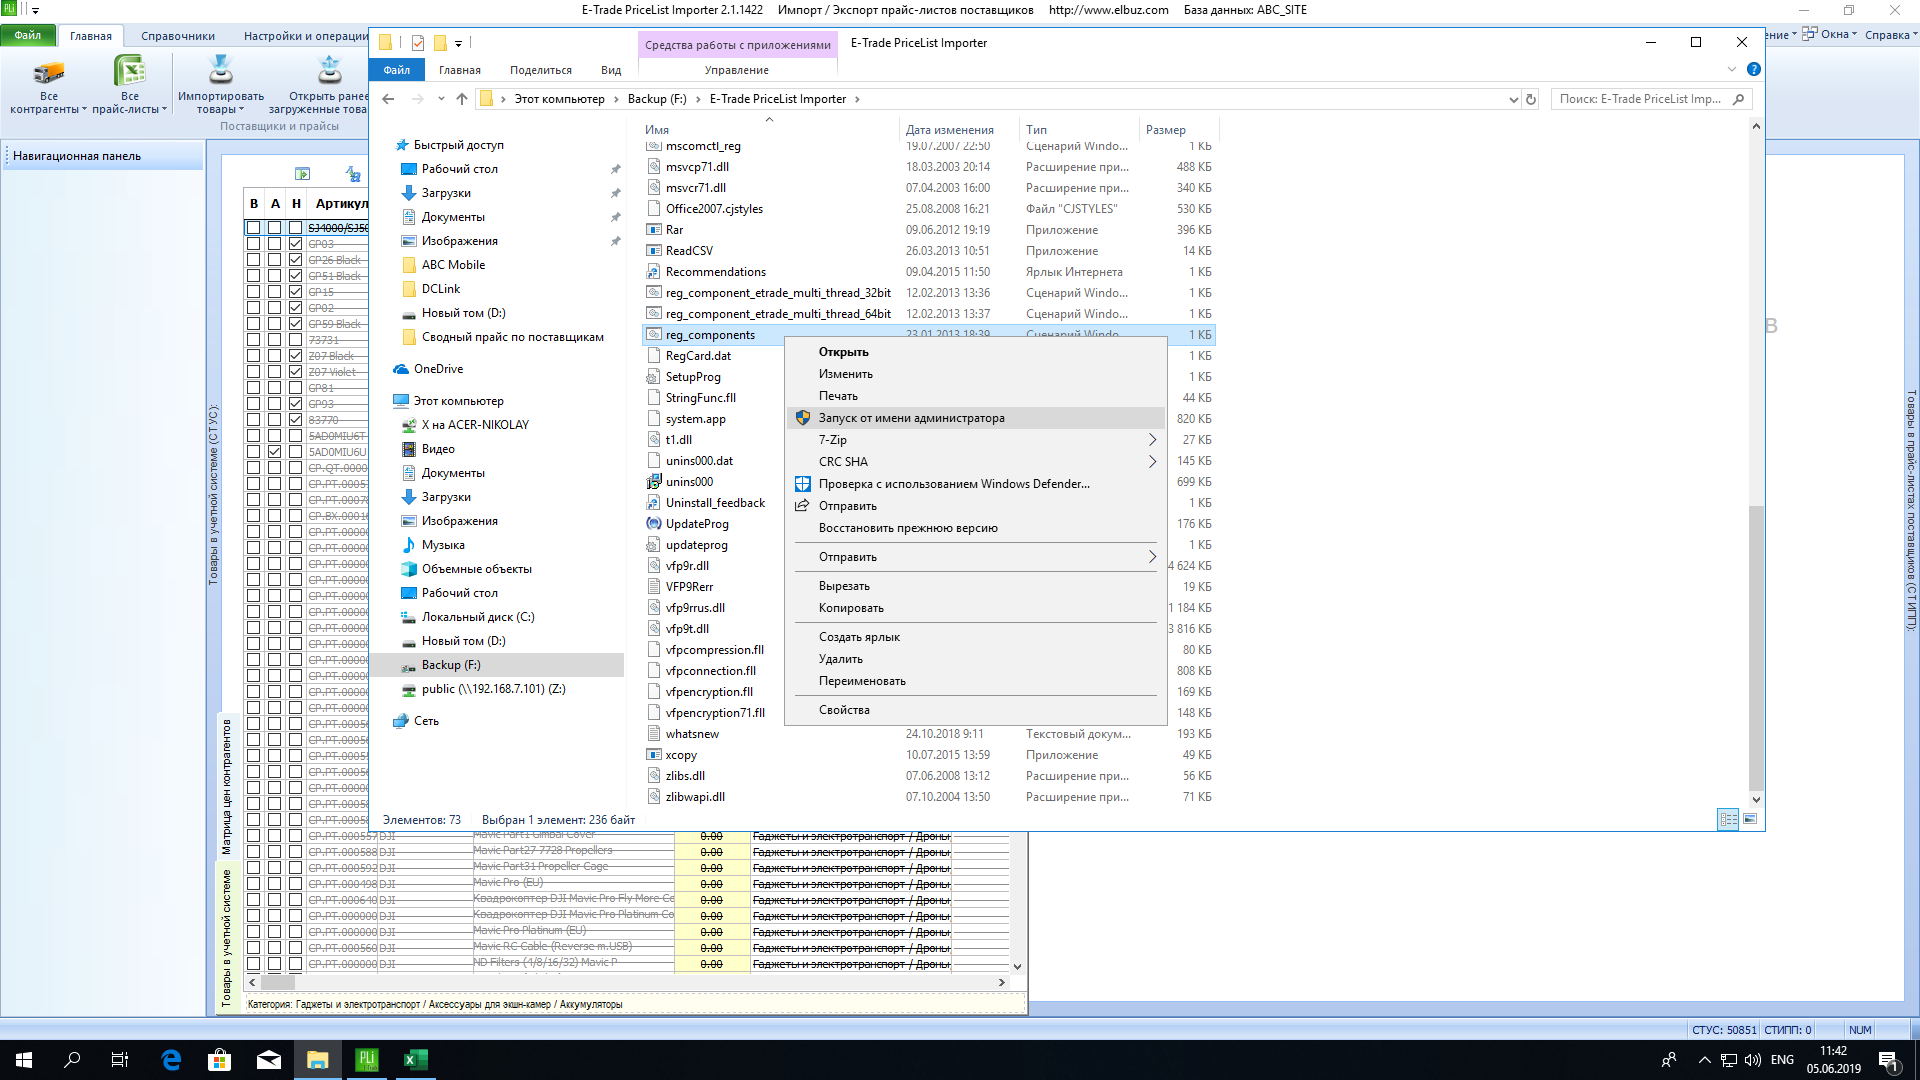The image size is (1920, 1080).
Task: Click E-Trade table horizontal scrollbar
Action: click(278, 983)
